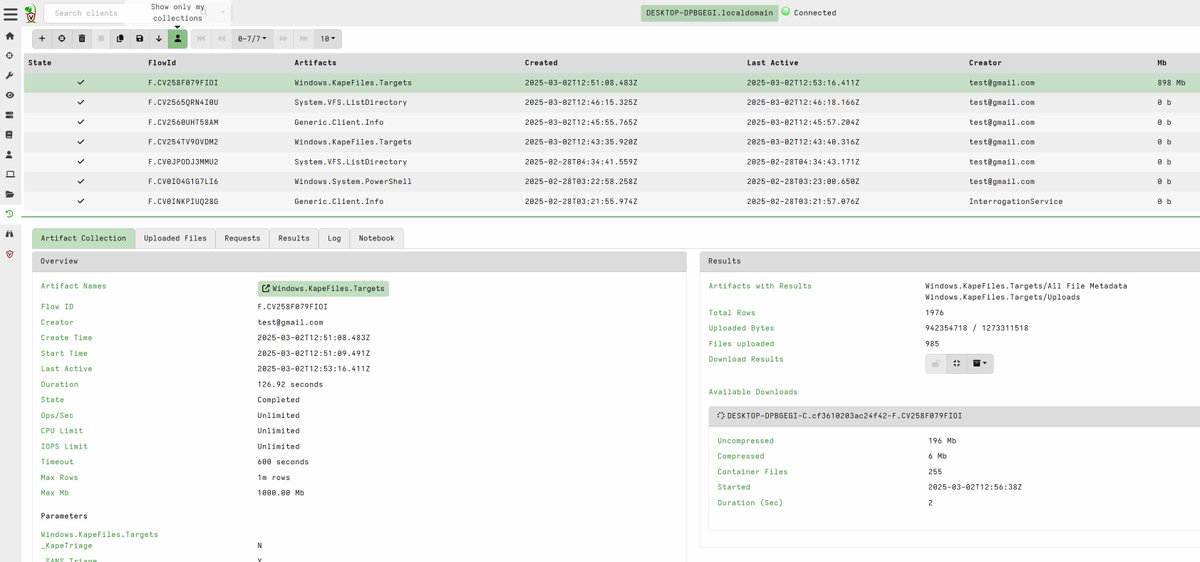
Task: Click the shield icon in sidebar
Action: 10,254
